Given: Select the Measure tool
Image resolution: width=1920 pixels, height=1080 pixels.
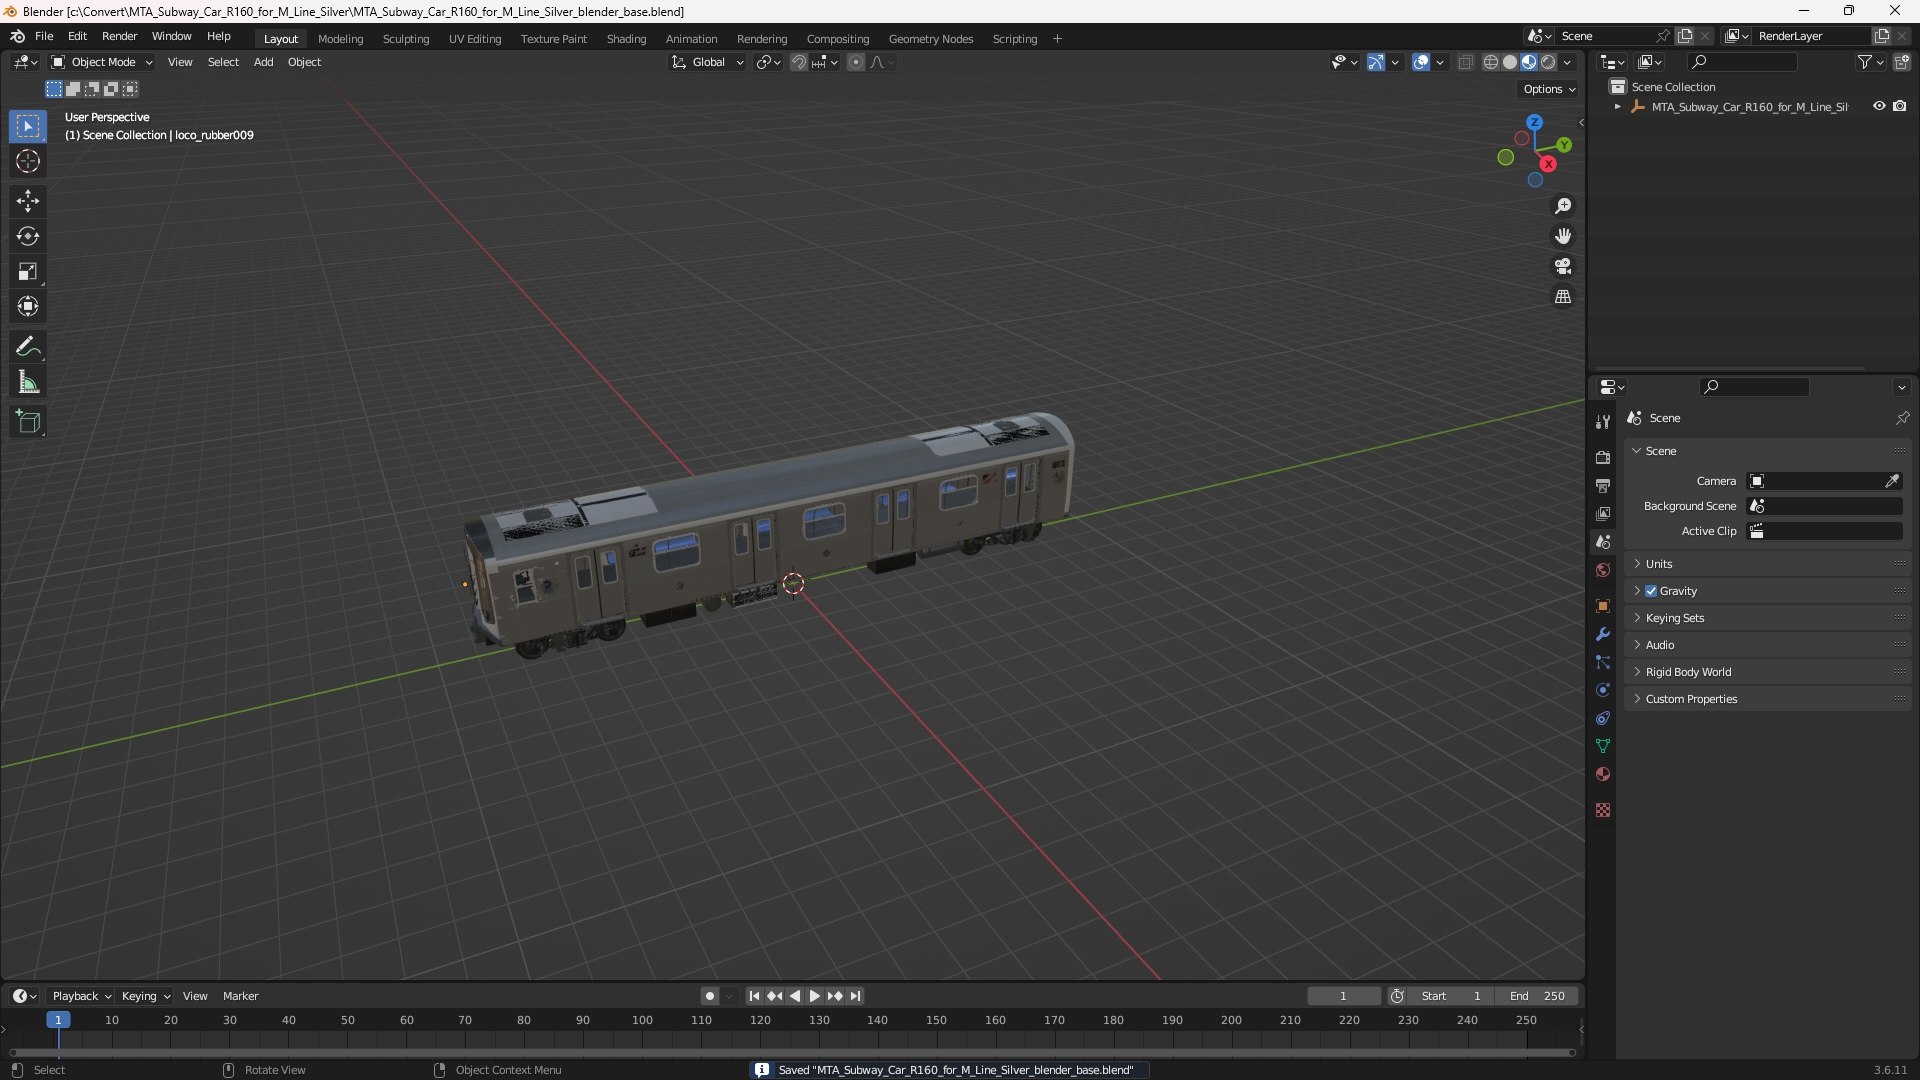Looking at the screenshot, I should coord(28,382).
